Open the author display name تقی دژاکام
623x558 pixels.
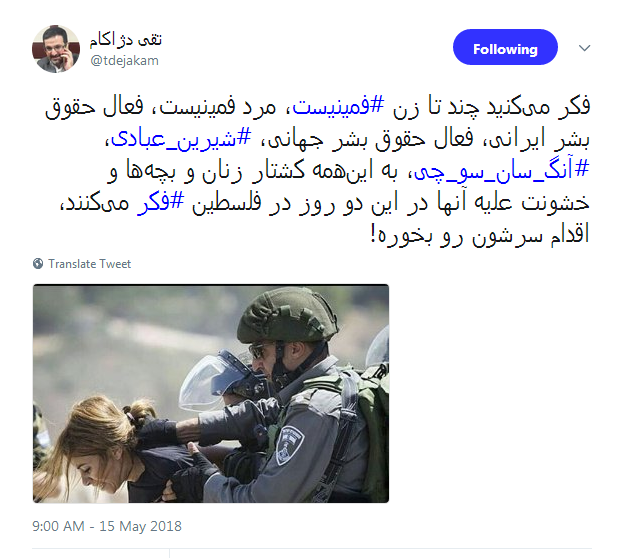tap(126, 39)
